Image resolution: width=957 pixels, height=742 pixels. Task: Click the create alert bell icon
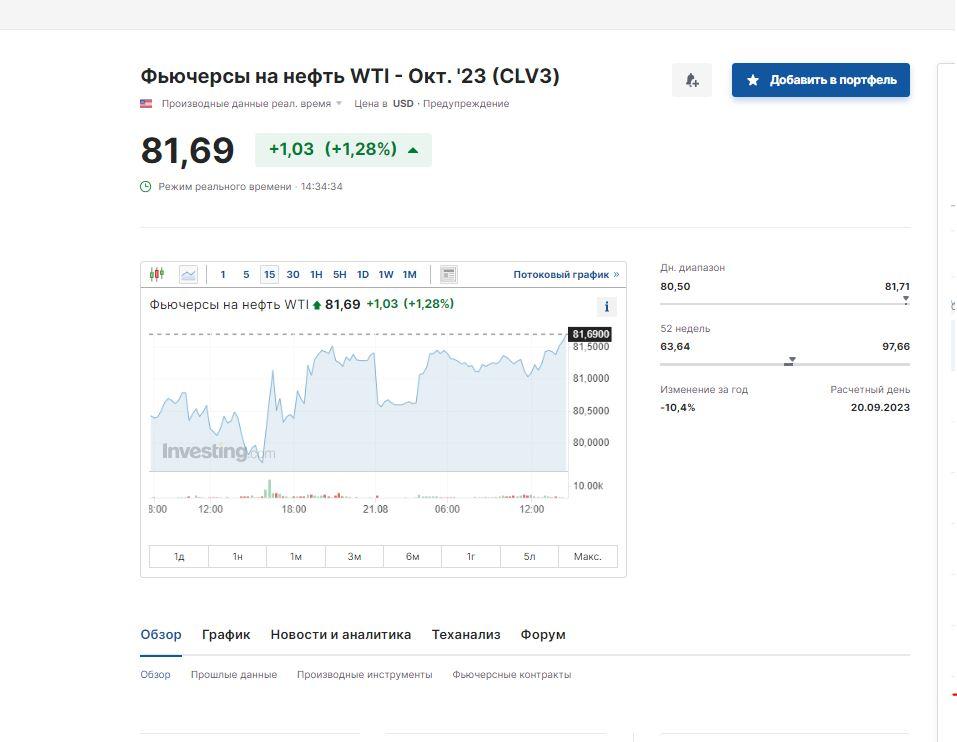692,80
